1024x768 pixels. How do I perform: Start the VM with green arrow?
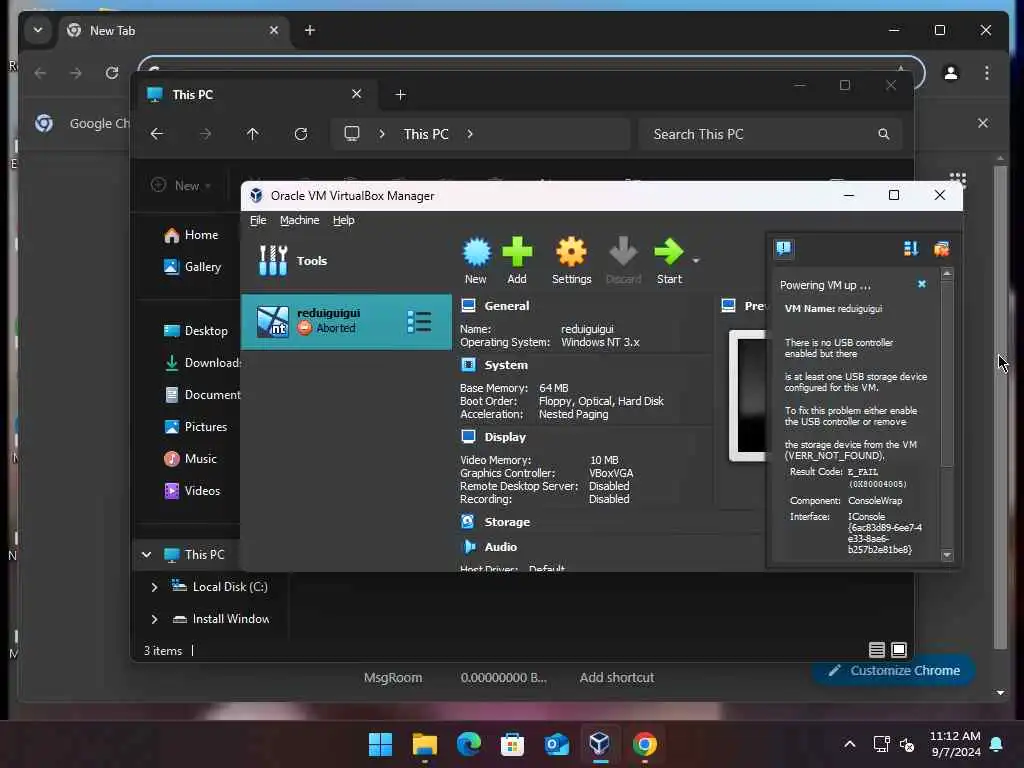pyautogui.click(x=669, y=261)
